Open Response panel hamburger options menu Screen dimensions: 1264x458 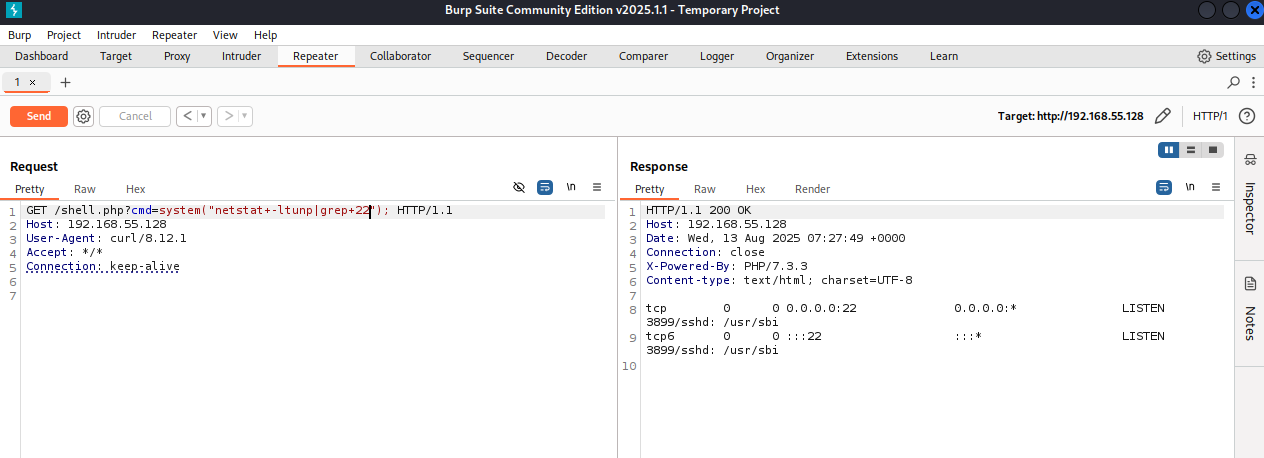1217,187
